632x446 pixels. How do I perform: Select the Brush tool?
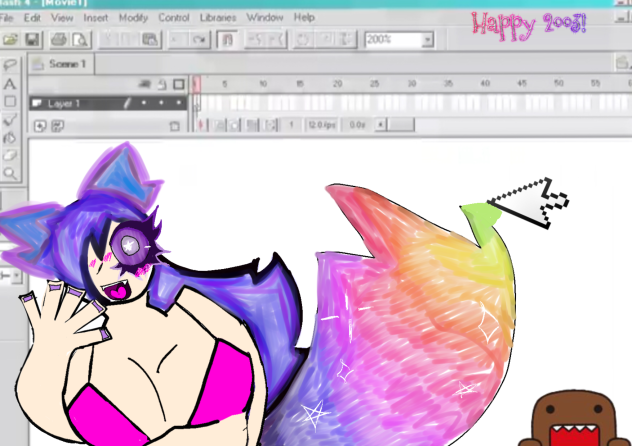(x=10, y=120)
